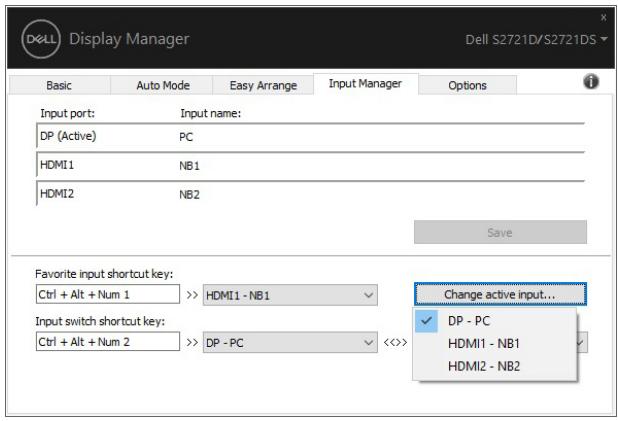Click the Input switch shortcut key label
This screenshot has width=618, height=421.
tap(100, 321)
